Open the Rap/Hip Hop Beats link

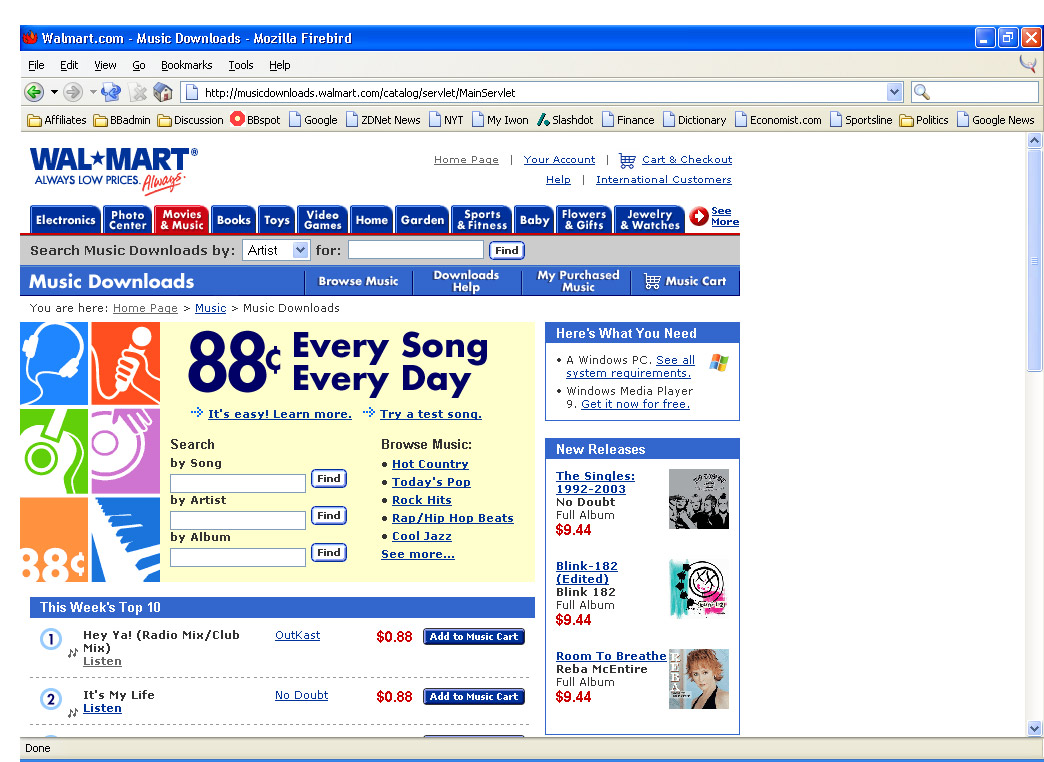point(453,518)
